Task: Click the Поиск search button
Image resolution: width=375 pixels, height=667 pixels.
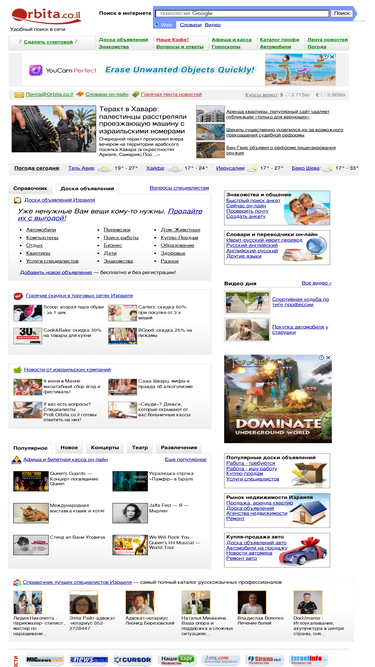Action: [x=342, y=13]
